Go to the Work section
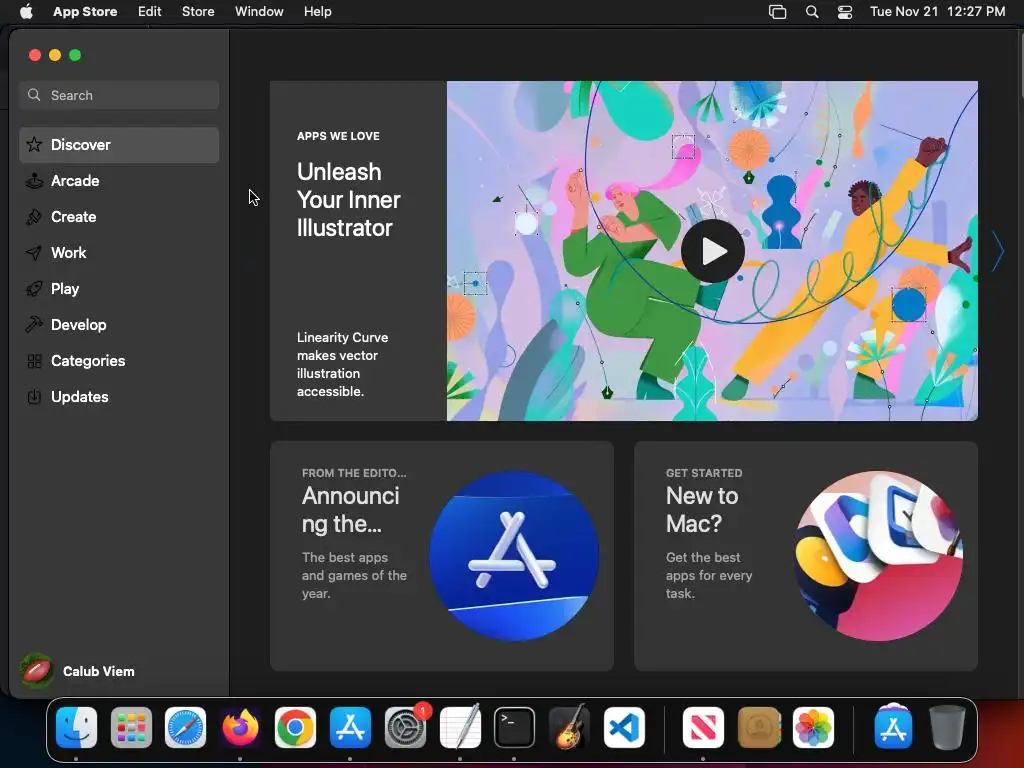 pyautogui.click(x=119, y=253)
